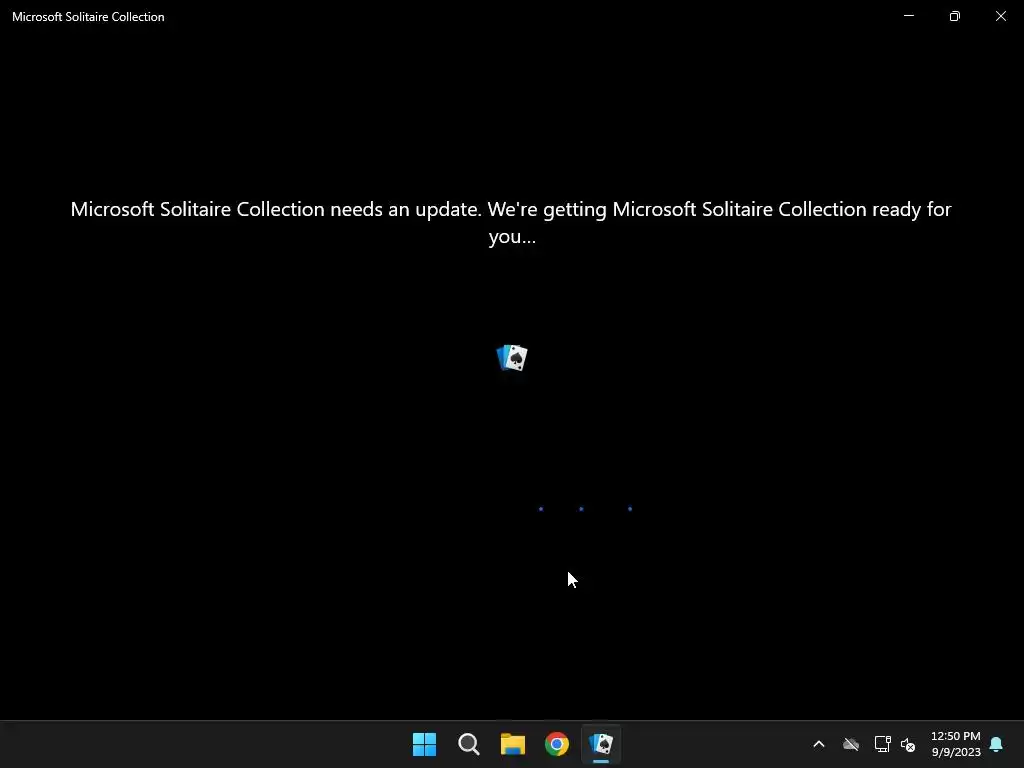Click the OneDrive cloud tray icon
The image size is (1024, 768).
[x=850, y=744]
